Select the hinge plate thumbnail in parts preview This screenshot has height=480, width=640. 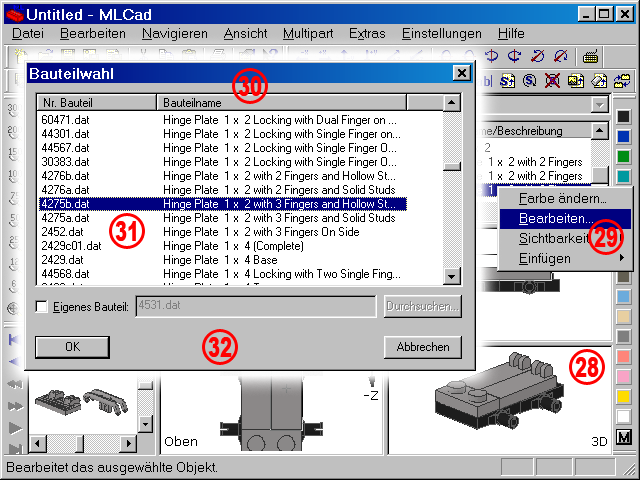point(58,402)
